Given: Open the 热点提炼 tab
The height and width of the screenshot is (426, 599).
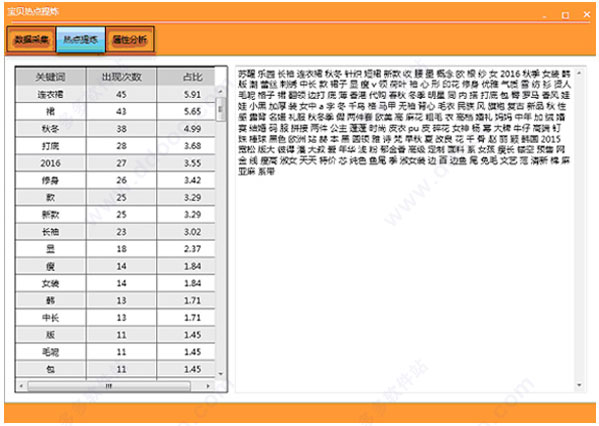Looking at the screenshot, I should pyautogui.click(x=81, y=39).
